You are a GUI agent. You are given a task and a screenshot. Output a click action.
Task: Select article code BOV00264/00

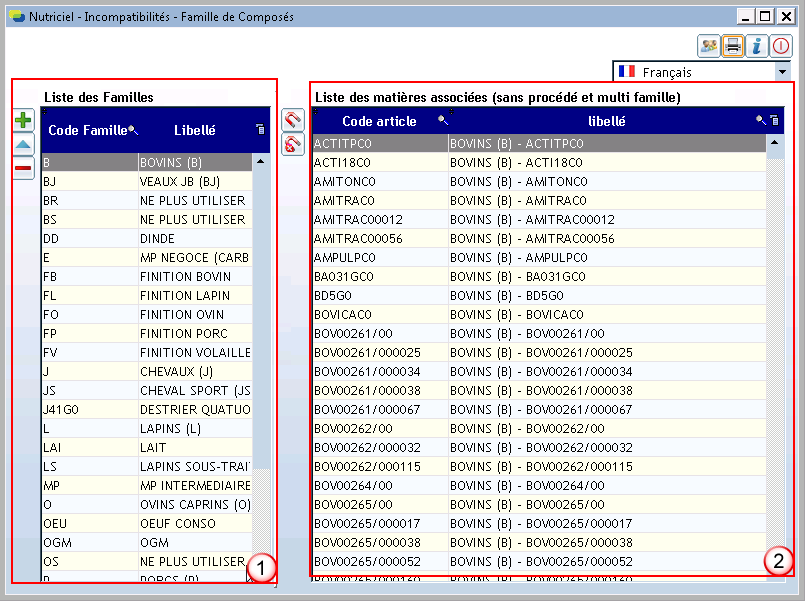(x=353, y=485)
